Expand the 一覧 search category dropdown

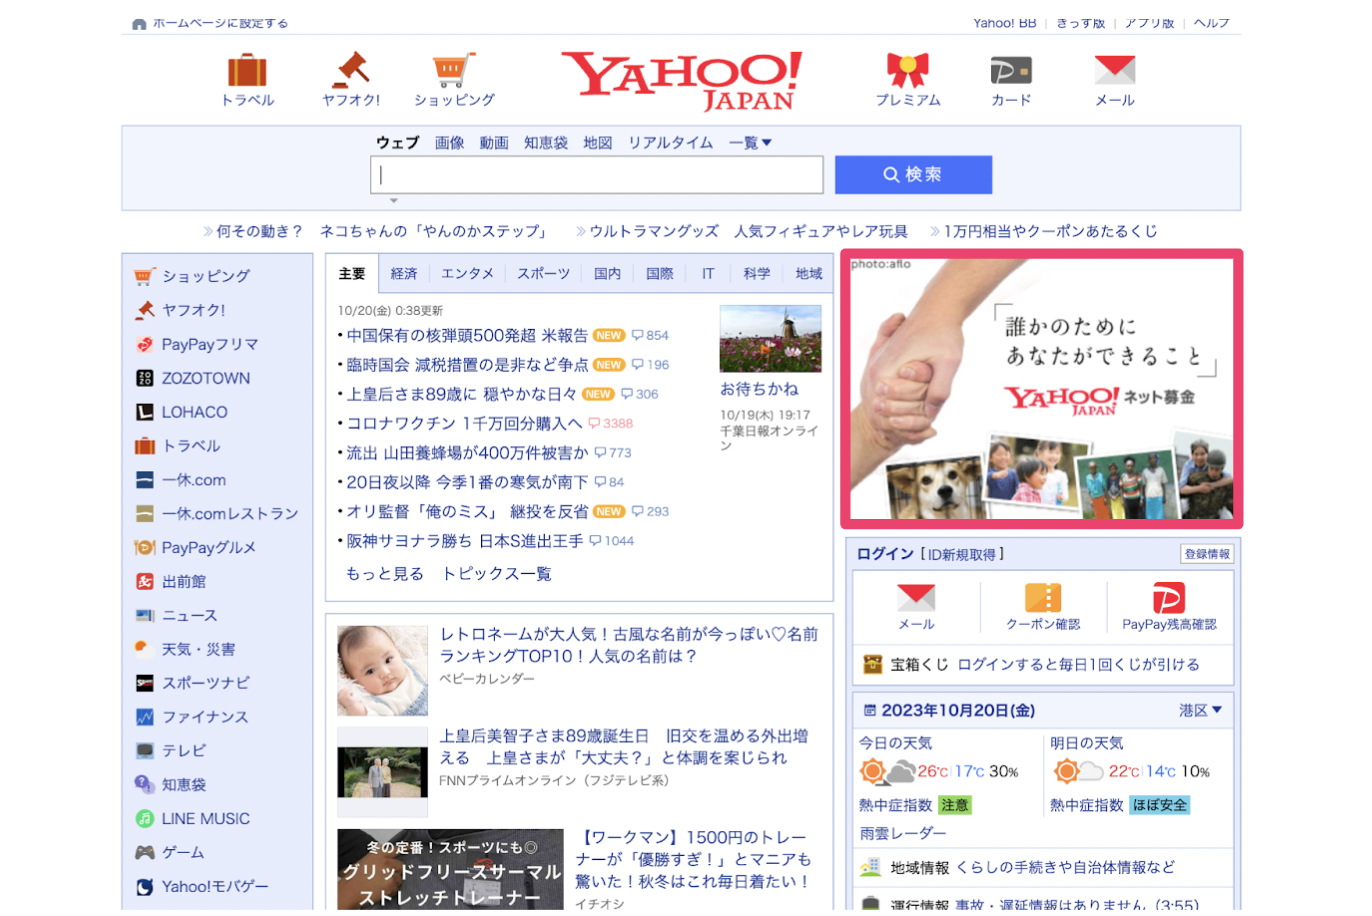point(750,143)
